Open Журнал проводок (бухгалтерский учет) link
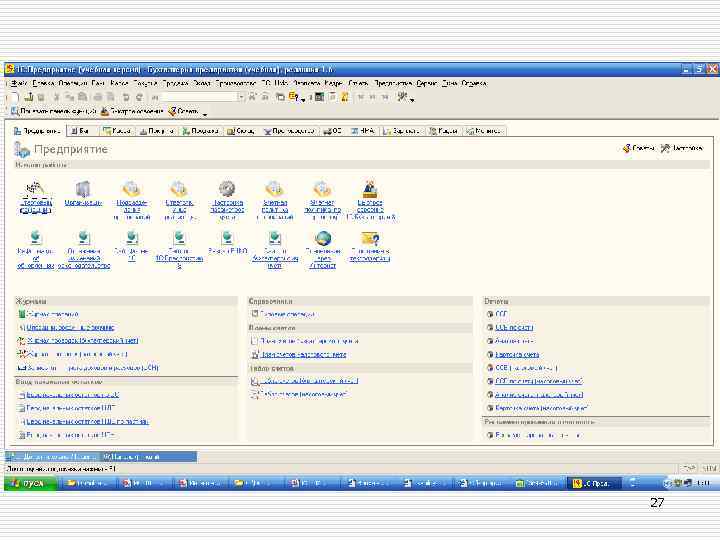 pyautogui.click(x=82, y=341)
